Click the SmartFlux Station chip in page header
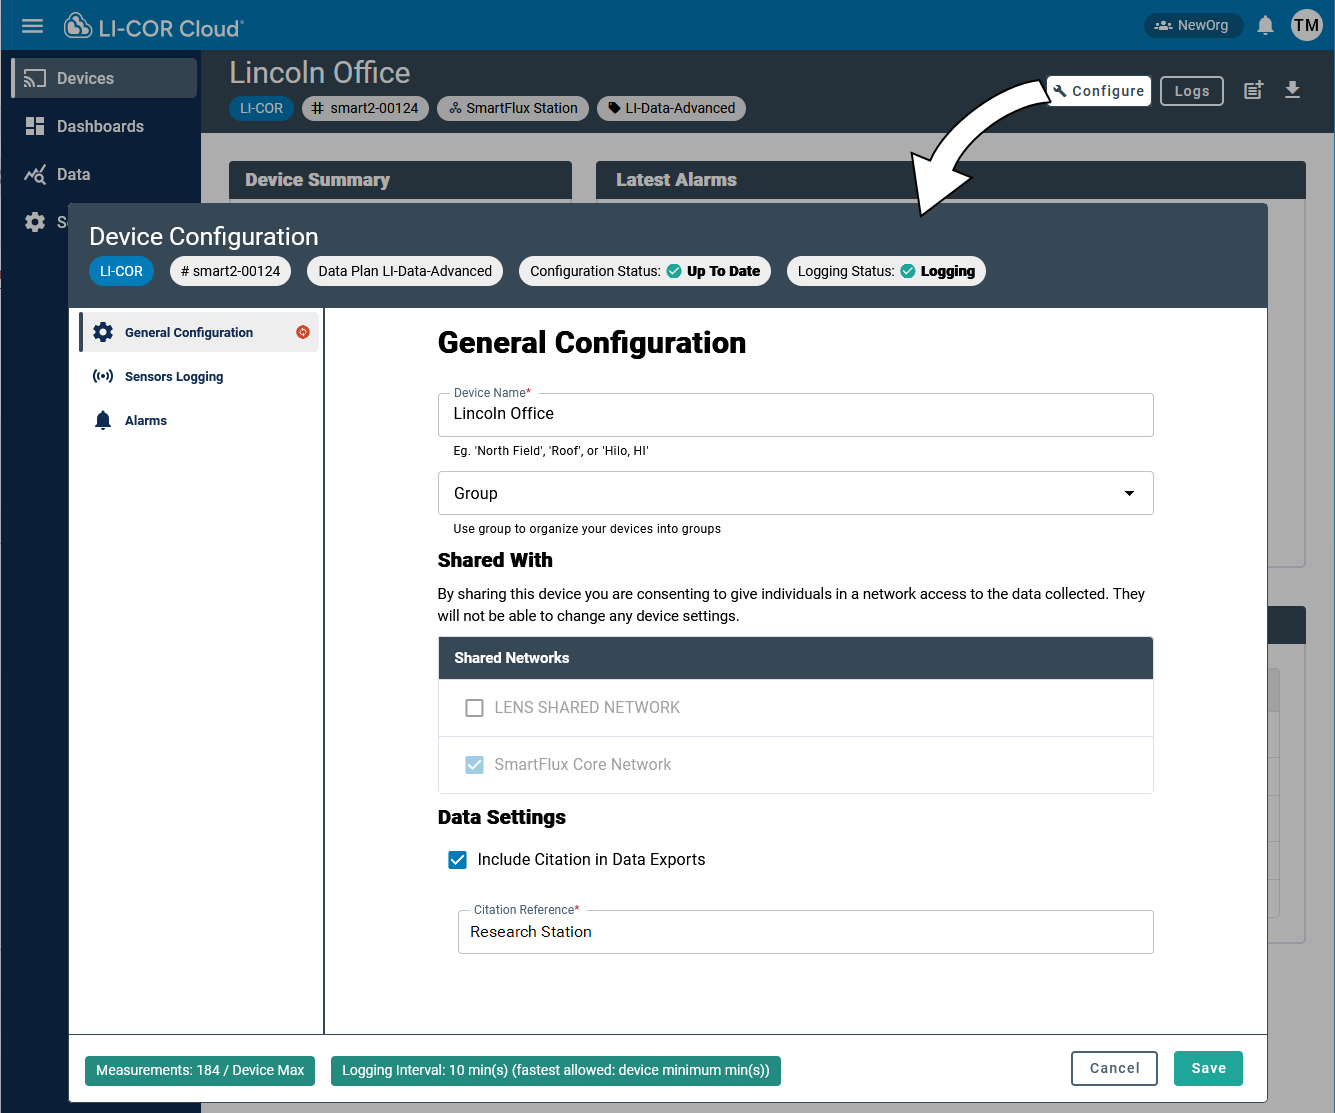Image resolution: width=1335 pixels, height=1113 pixels. [513, 108]
